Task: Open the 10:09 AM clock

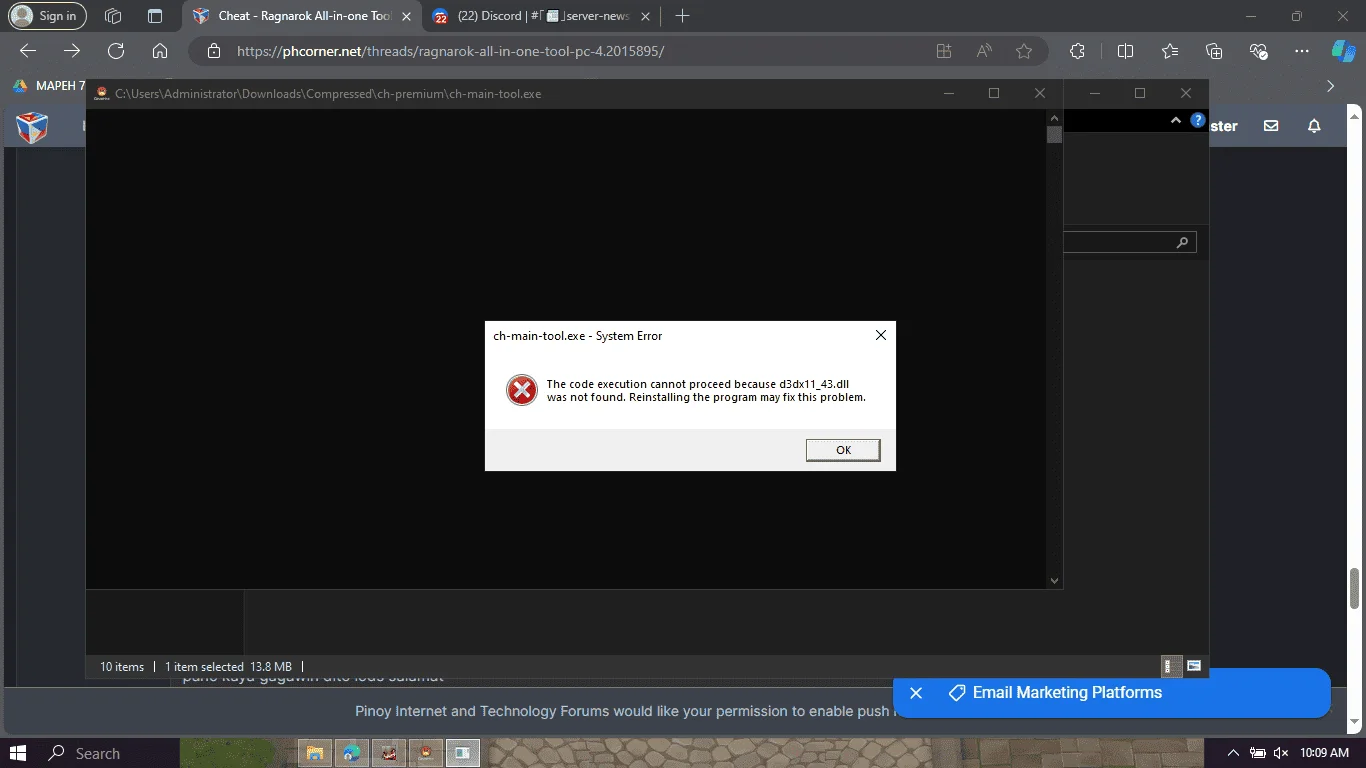Action: pos(1325,753)
